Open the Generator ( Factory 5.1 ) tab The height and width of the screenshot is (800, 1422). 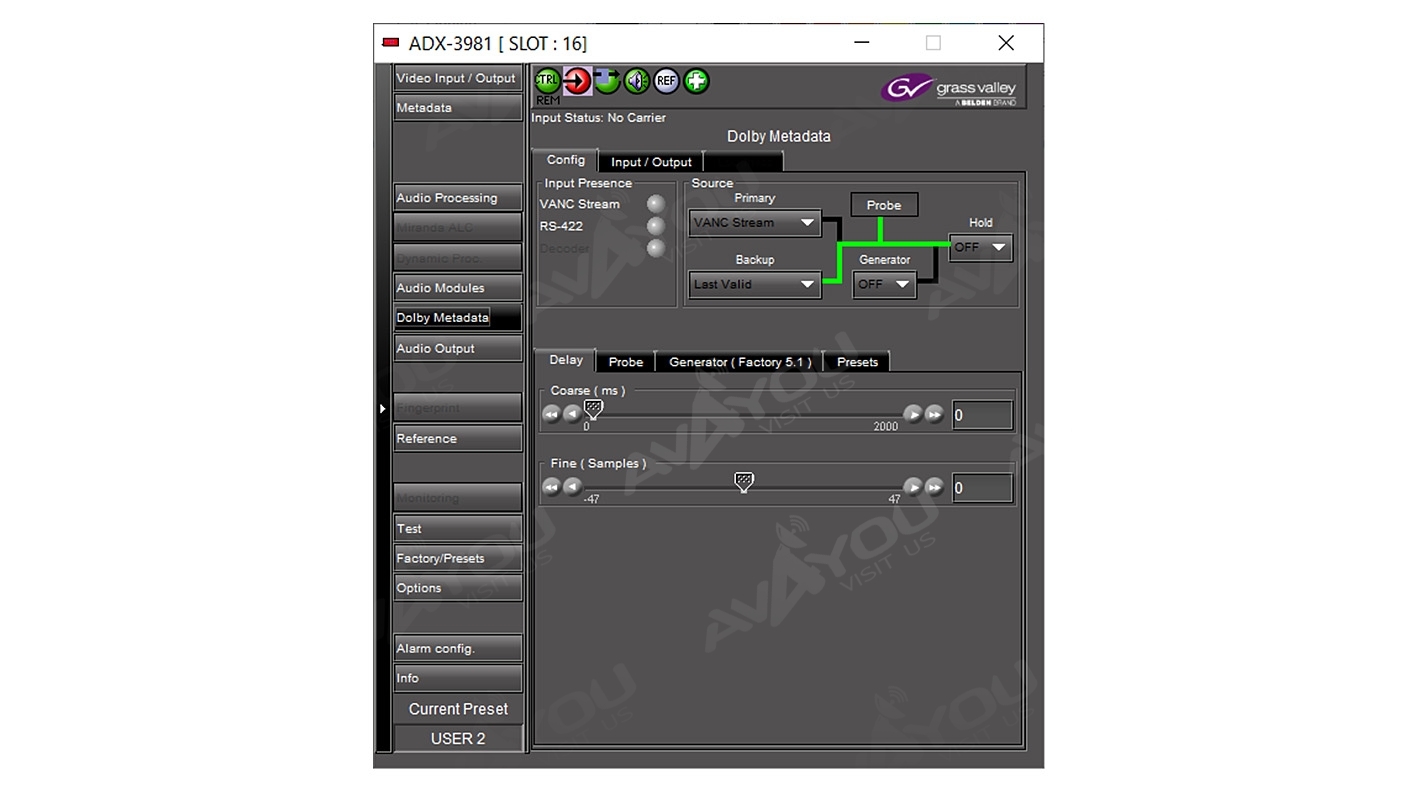pos(740,362)
